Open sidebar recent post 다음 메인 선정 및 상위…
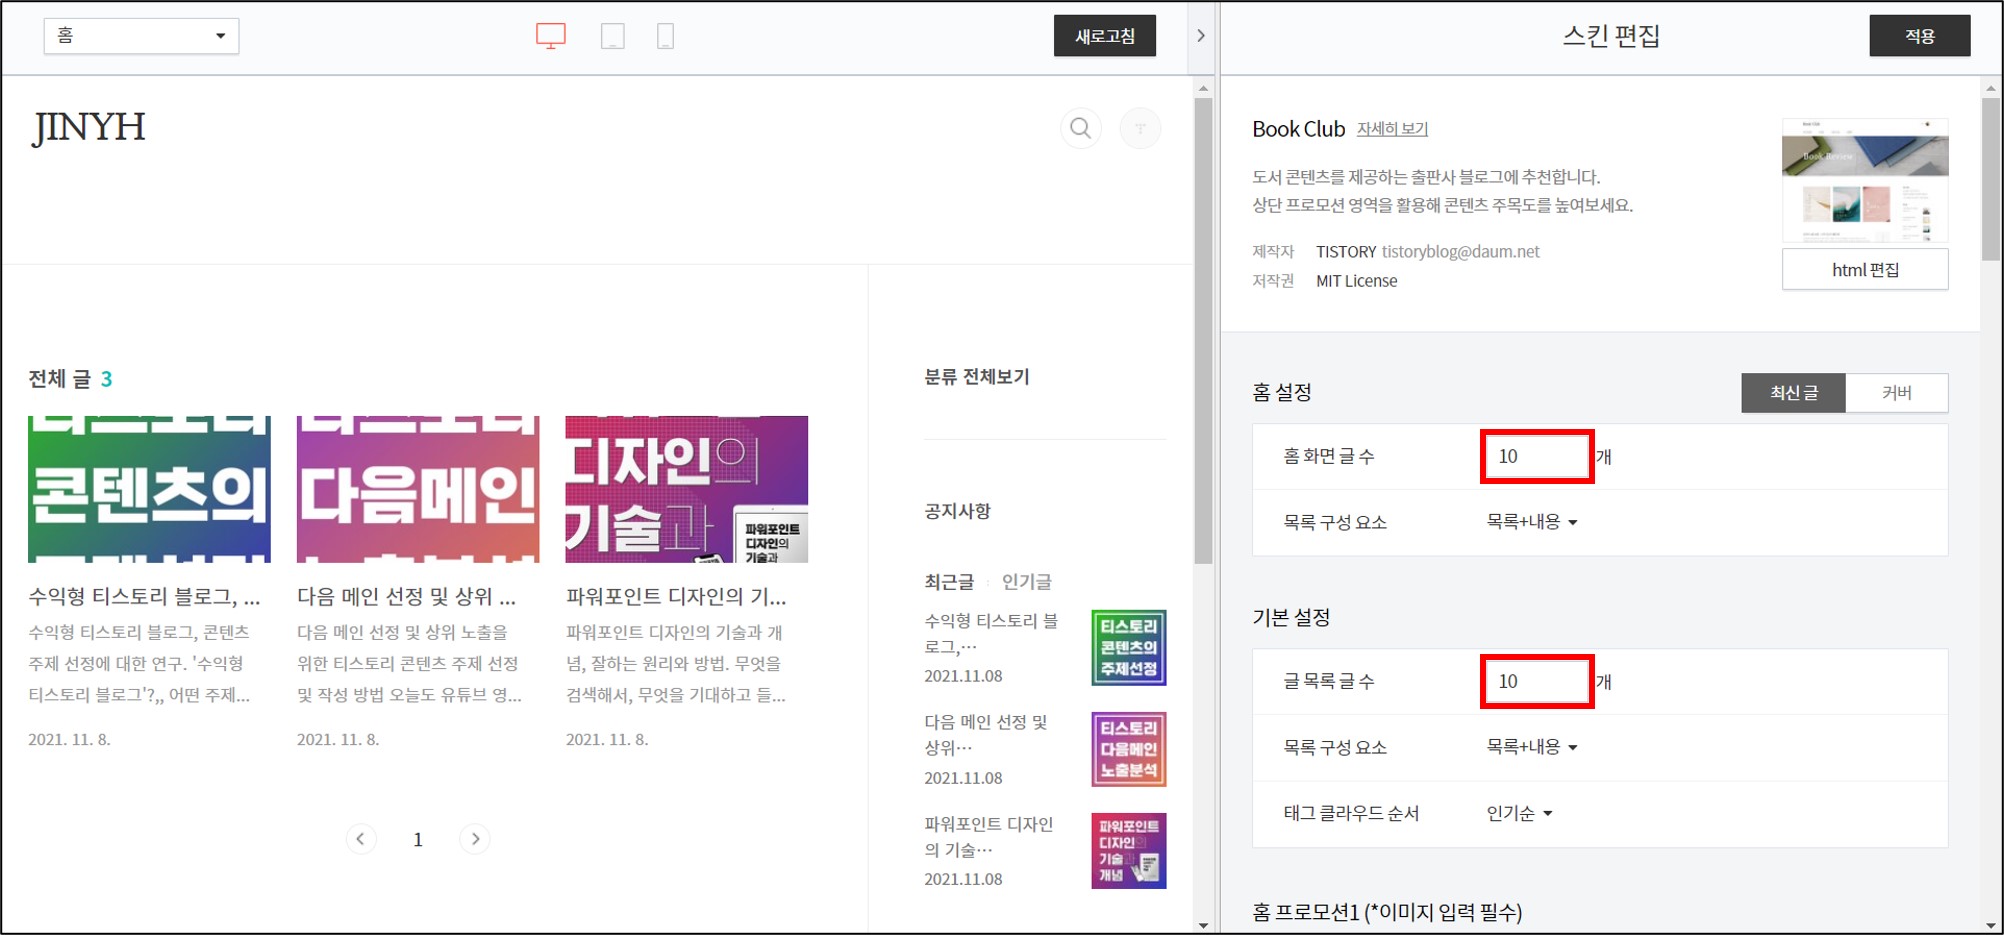 click(x=986, y=735)
